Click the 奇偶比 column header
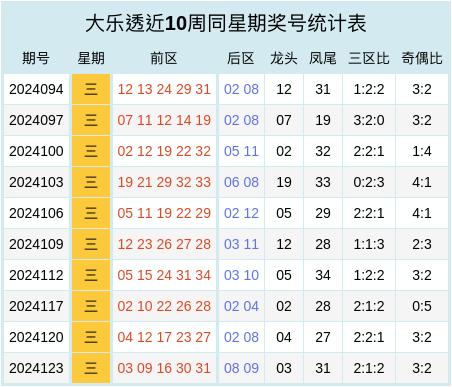The width and height of the screenshot is (452, 387). pyautogui.click(x=422, y=58)
